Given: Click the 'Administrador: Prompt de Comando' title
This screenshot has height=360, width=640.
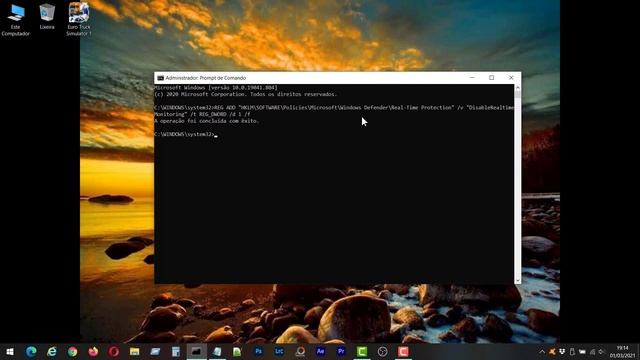Looking at the screenshot, I should pos(206,78).
